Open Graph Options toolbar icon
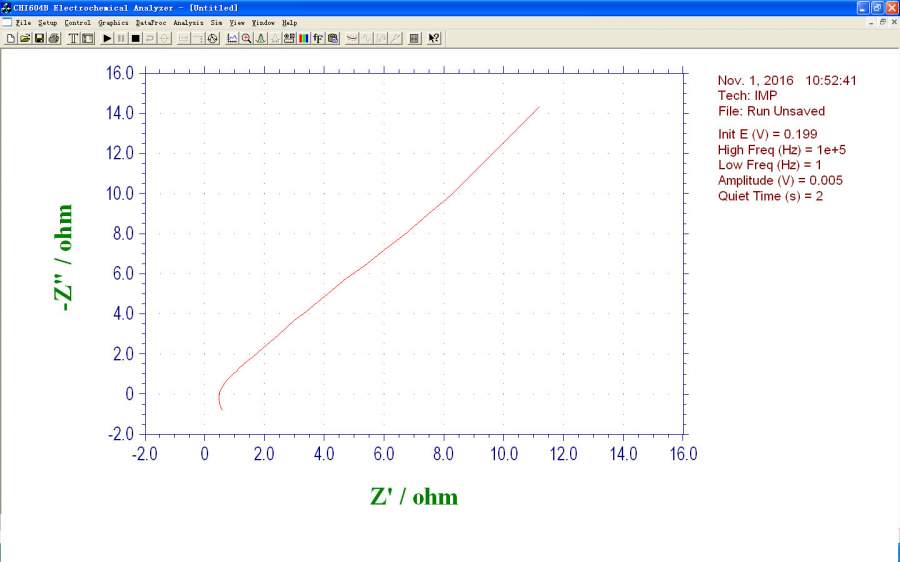This screenshot has width=900, height=562. pyautogui.click(x=289, y=38)
